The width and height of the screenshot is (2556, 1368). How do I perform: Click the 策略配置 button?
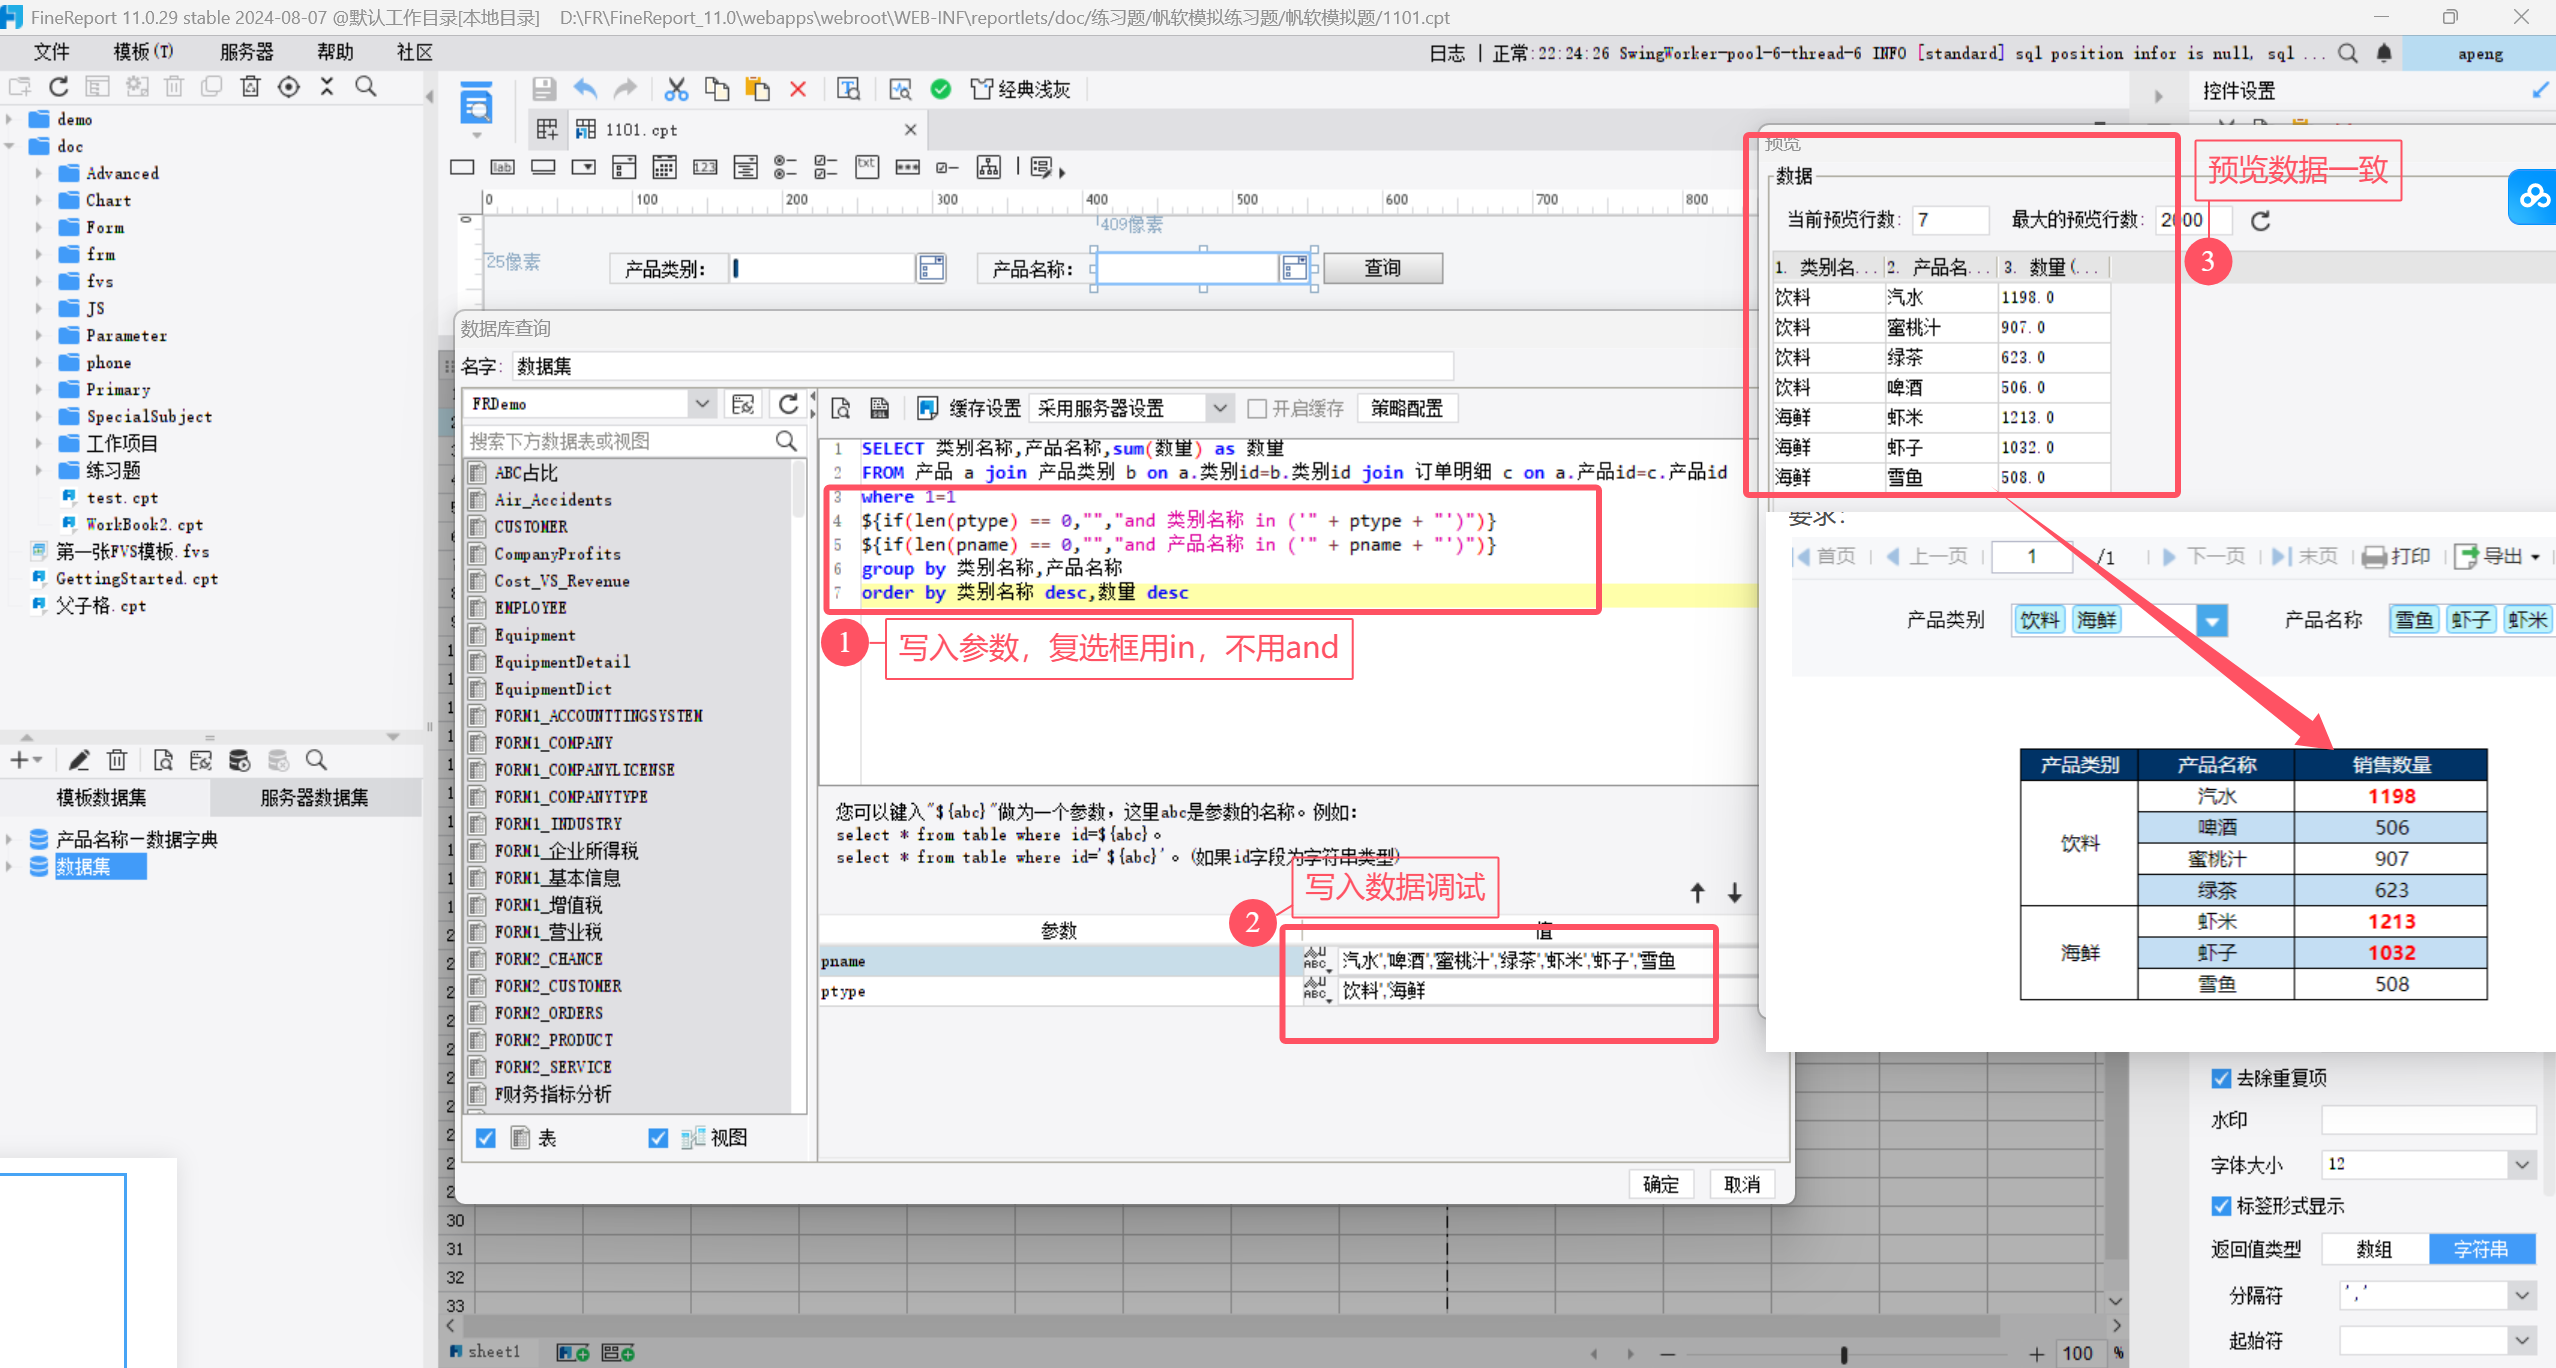pyautogui.click(x=1406, y=408)
